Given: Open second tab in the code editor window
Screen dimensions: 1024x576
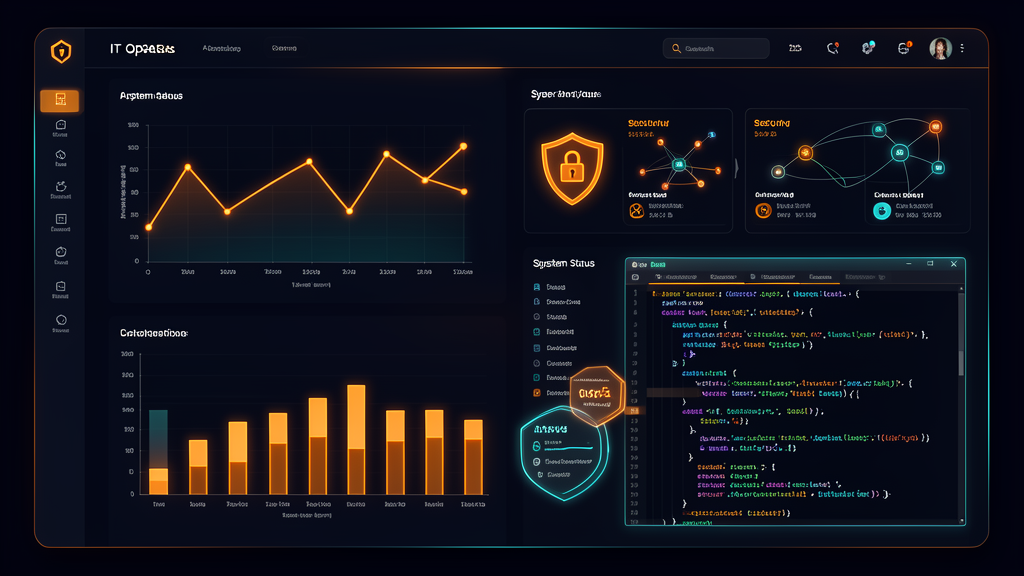Looking at the screenshot, I should [x=724, y=277].
